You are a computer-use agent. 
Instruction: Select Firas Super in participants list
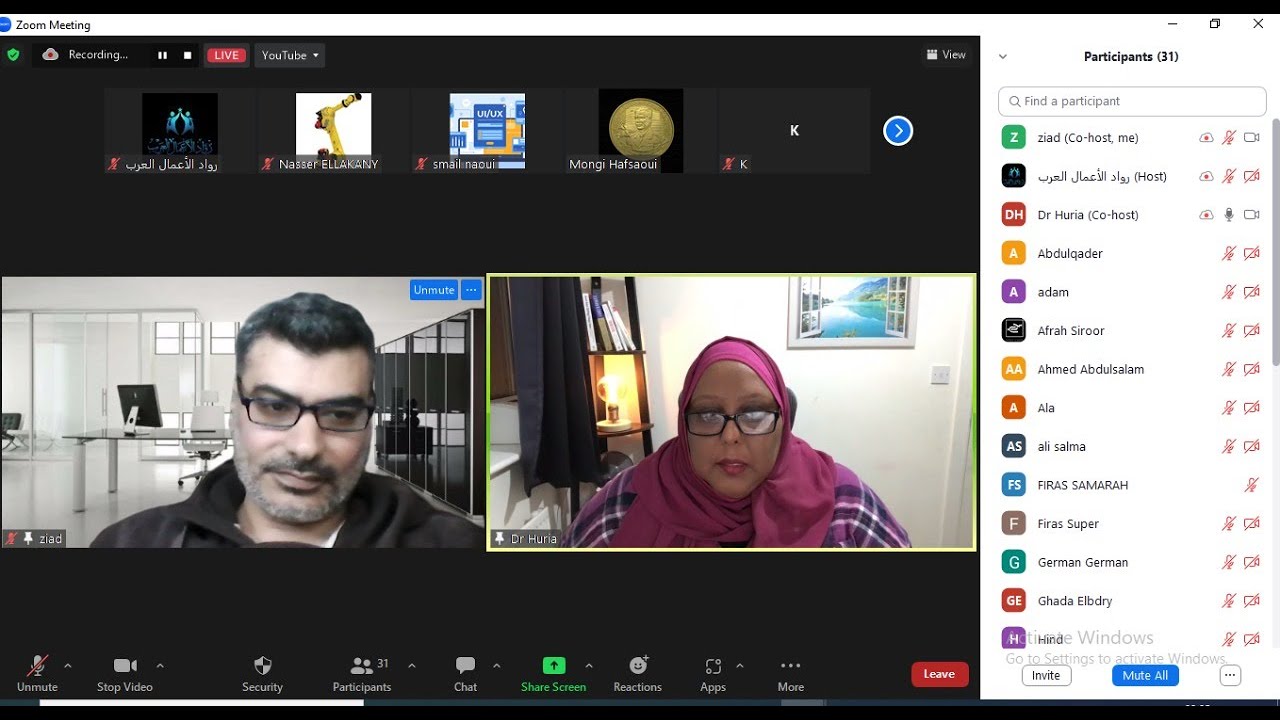point(1068,524)
